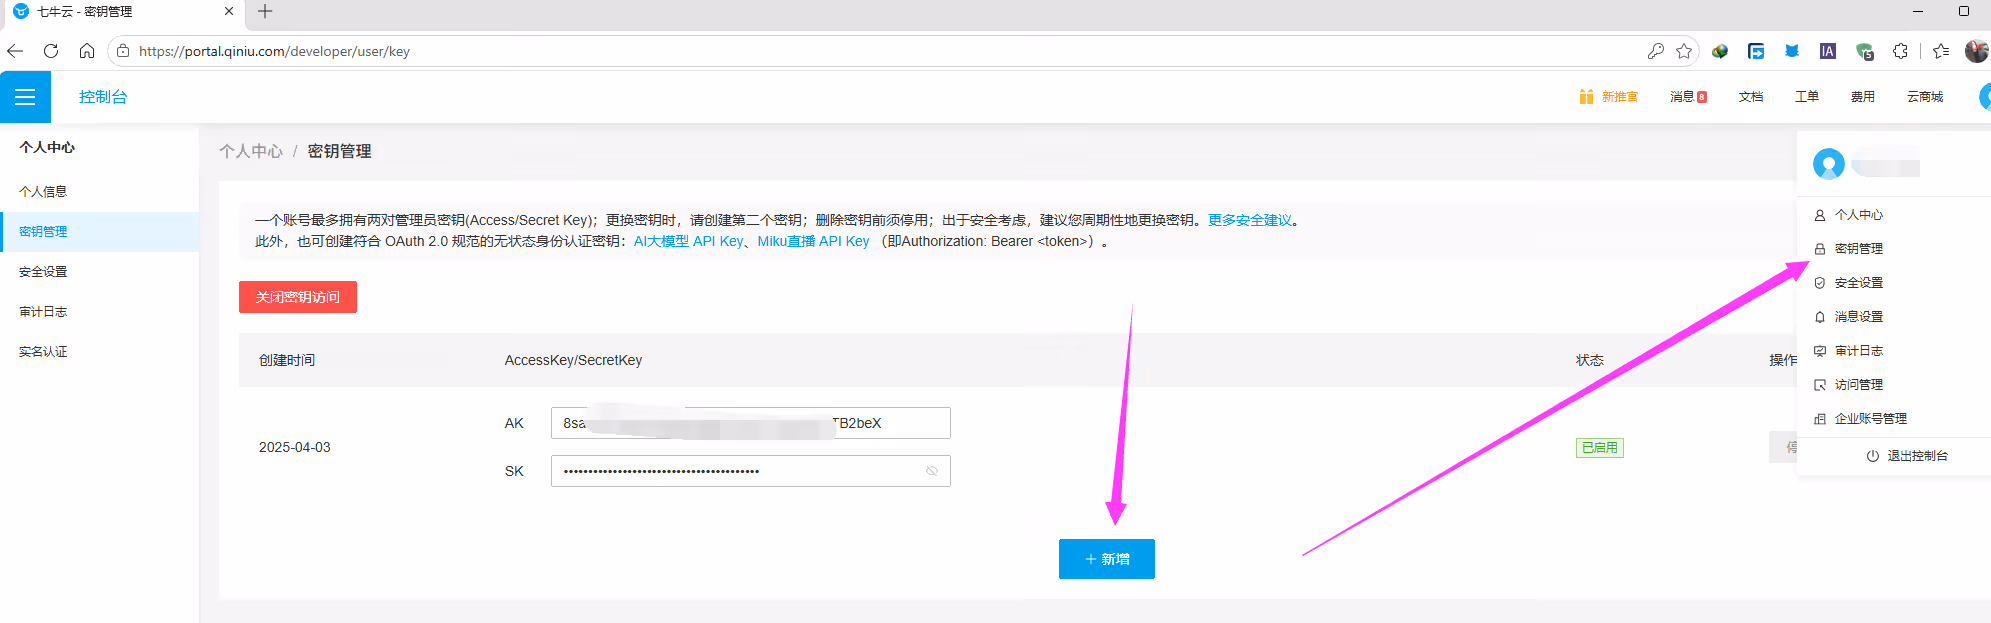Bookmark this page with the star icon
This screenshot has width=1991, height=623.
[x=1684, y=51]
